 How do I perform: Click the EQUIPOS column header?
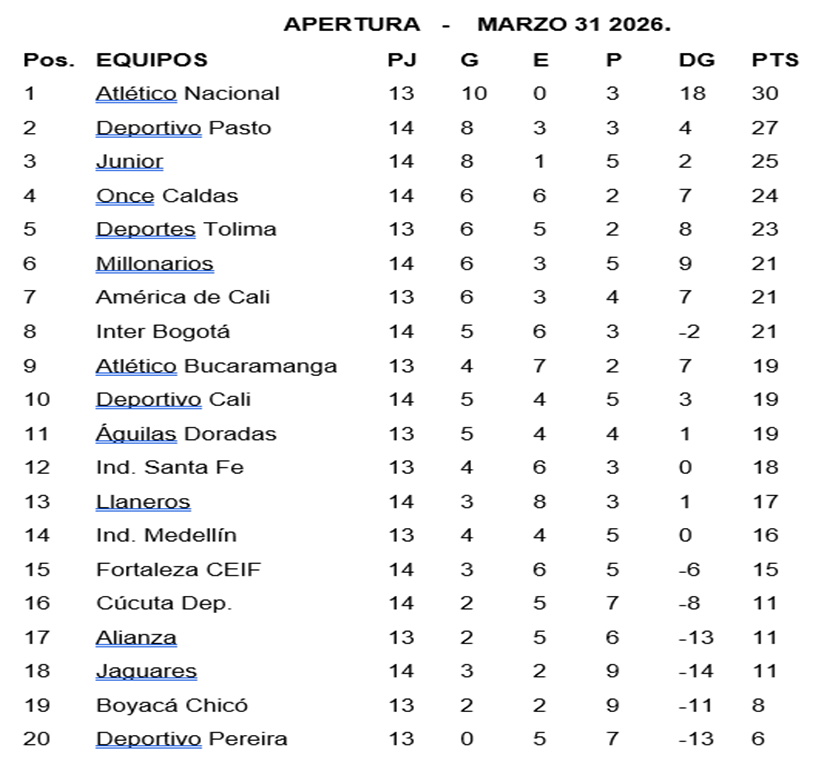pos(151,60)
